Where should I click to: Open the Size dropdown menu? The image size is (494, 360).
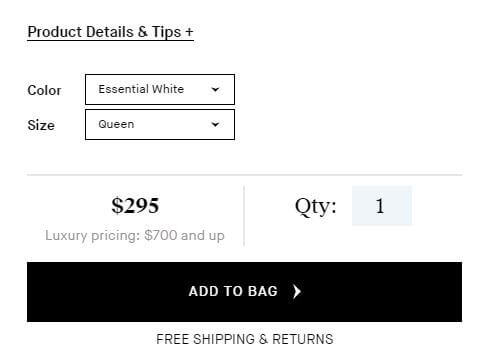point(160,125)
